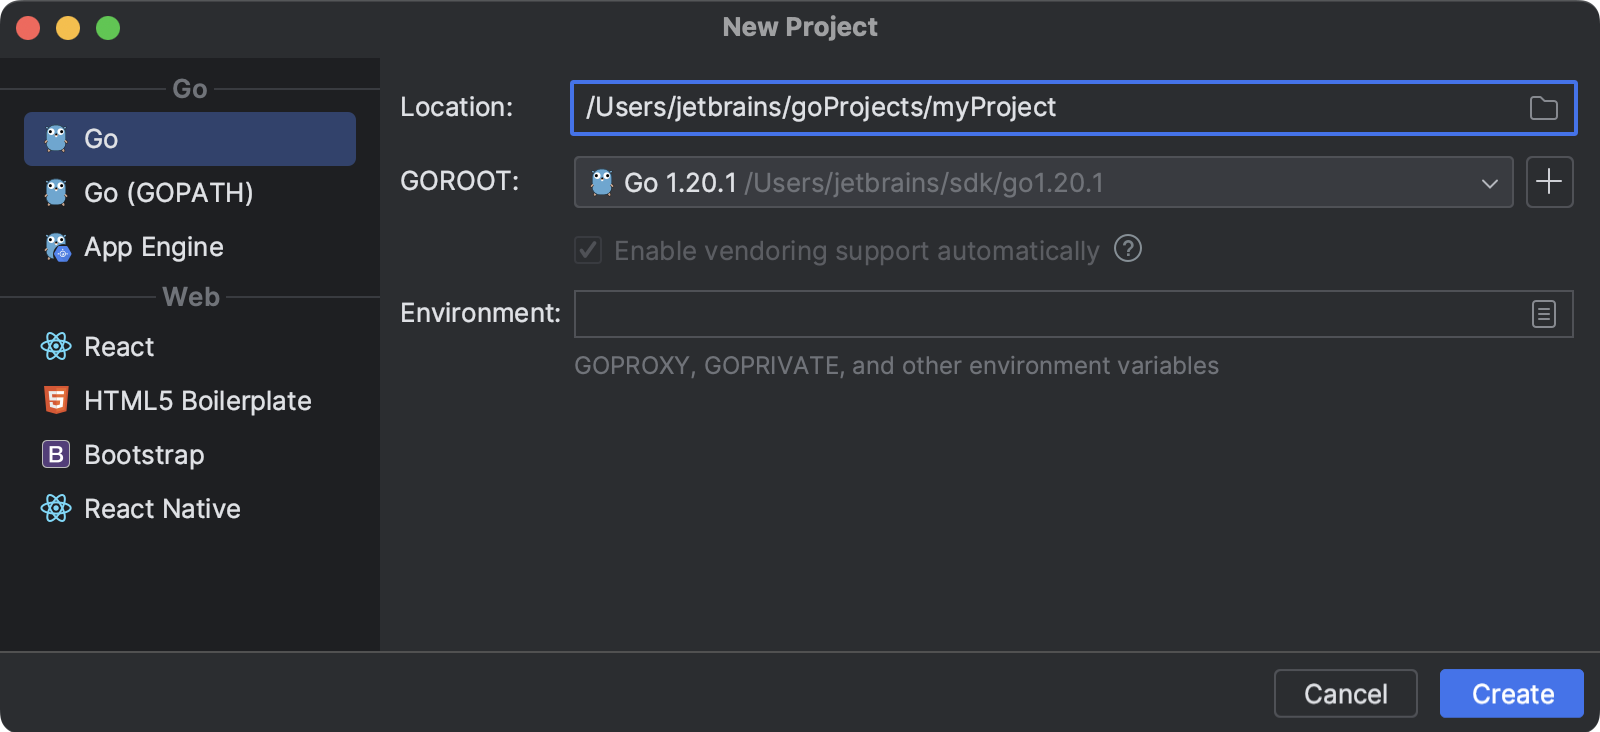Open the Environment variables editor icon

(1543, 313)
